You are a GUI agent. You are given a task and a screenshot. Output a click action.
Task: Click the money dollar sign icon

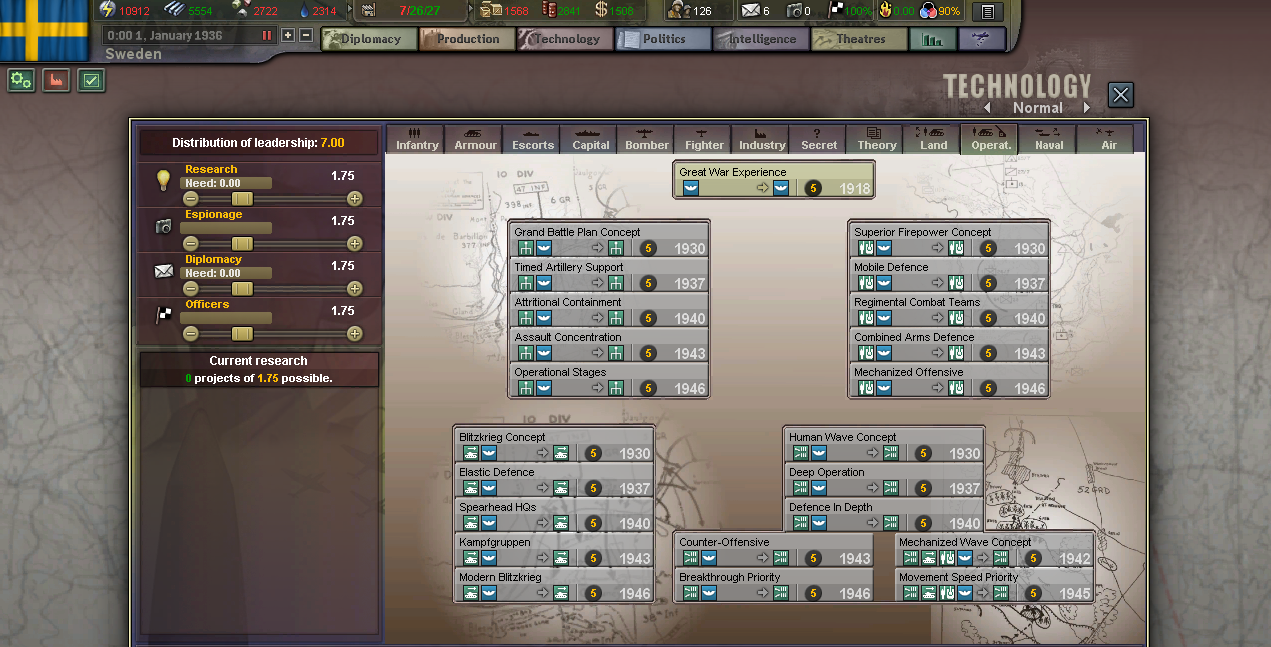point(600,10)
